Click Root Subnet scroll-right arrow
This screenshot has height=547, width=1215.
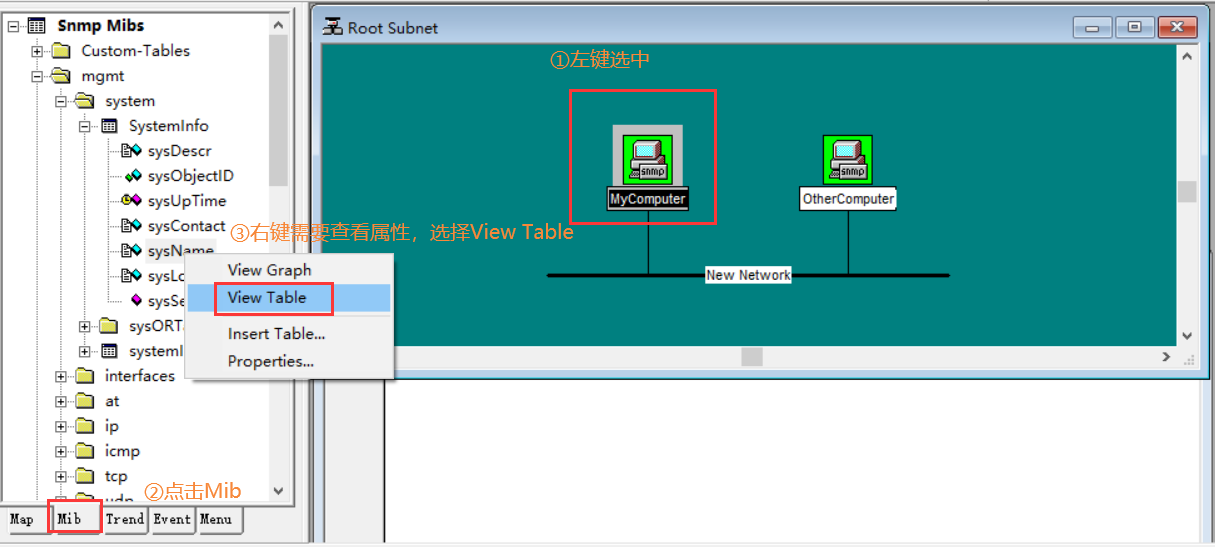click(x=1166, y=357)
